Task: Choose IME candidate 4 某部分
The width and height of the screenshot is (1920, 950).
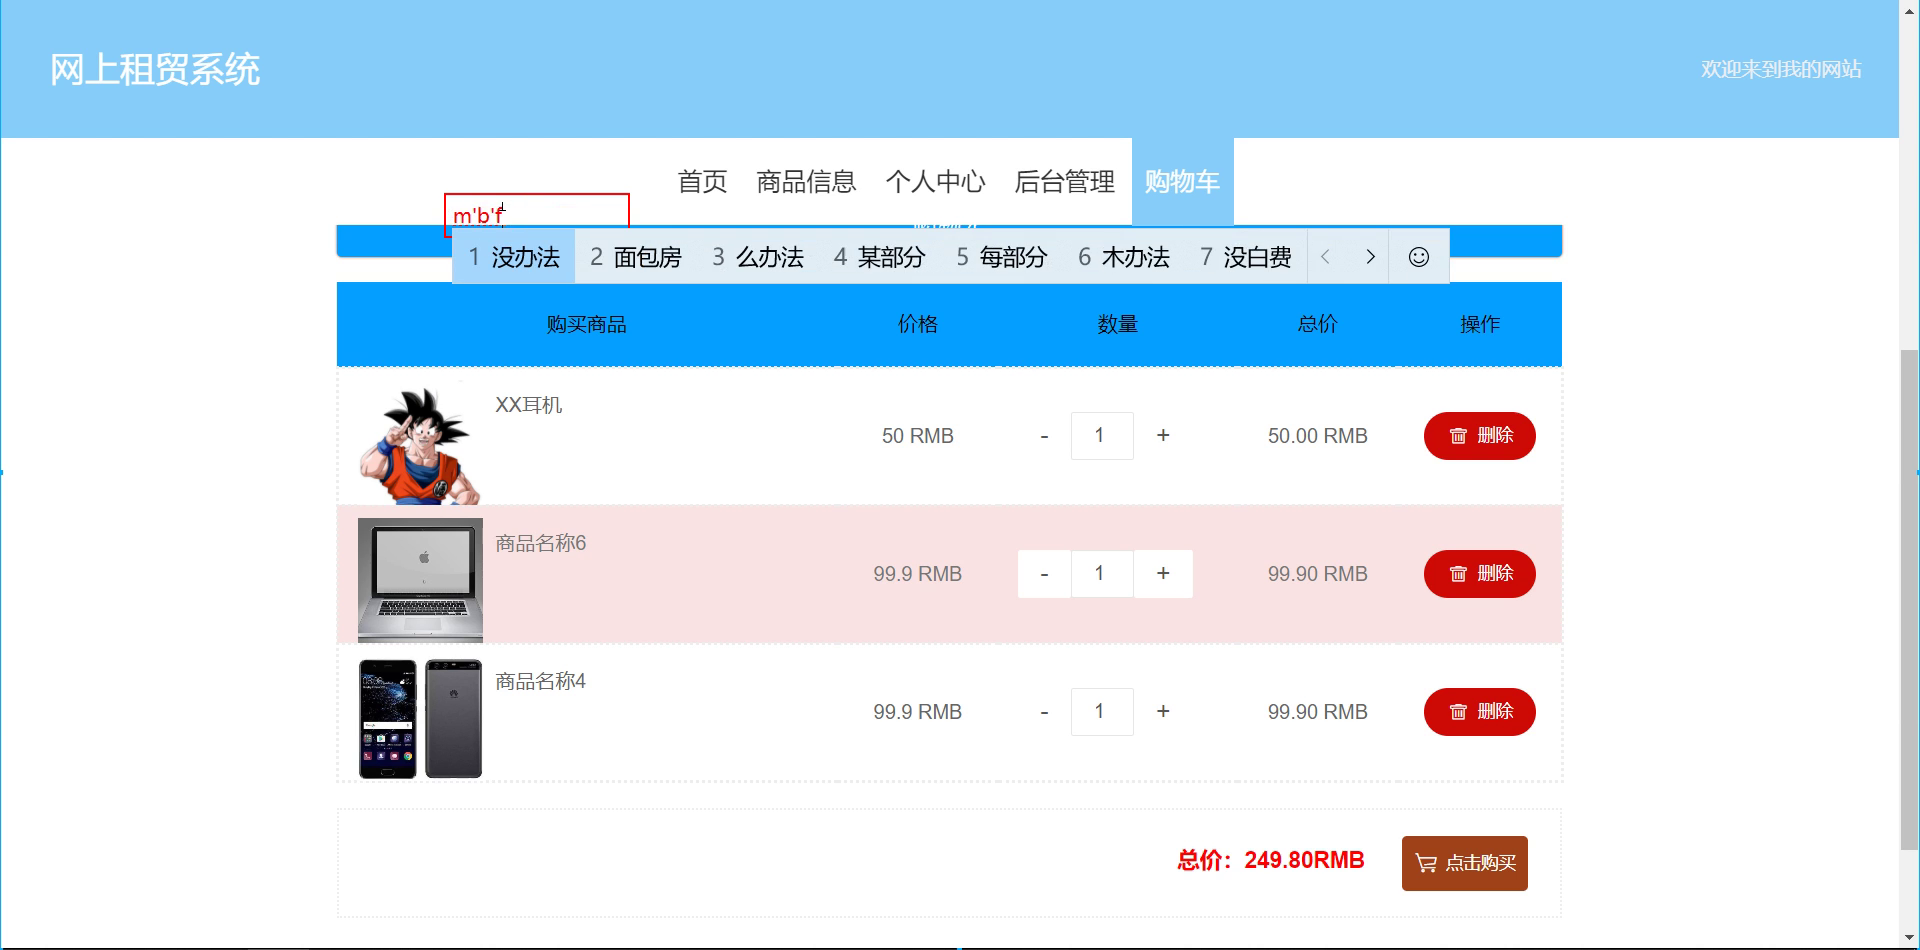Action: point(879,257)
